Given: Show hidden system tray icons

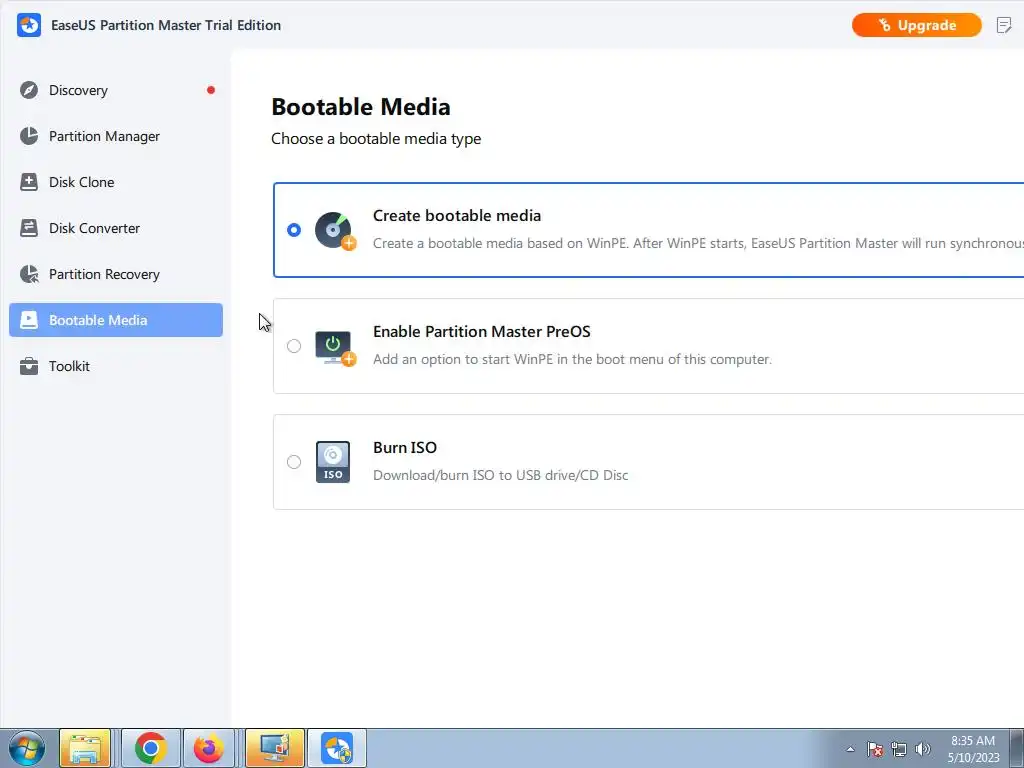Looking at the screenshot, I should tap(850, 749).
